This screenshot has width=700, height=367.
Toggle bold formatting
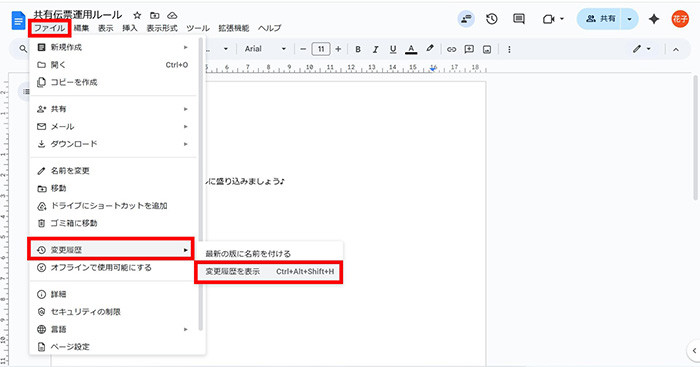coord(358,49)
